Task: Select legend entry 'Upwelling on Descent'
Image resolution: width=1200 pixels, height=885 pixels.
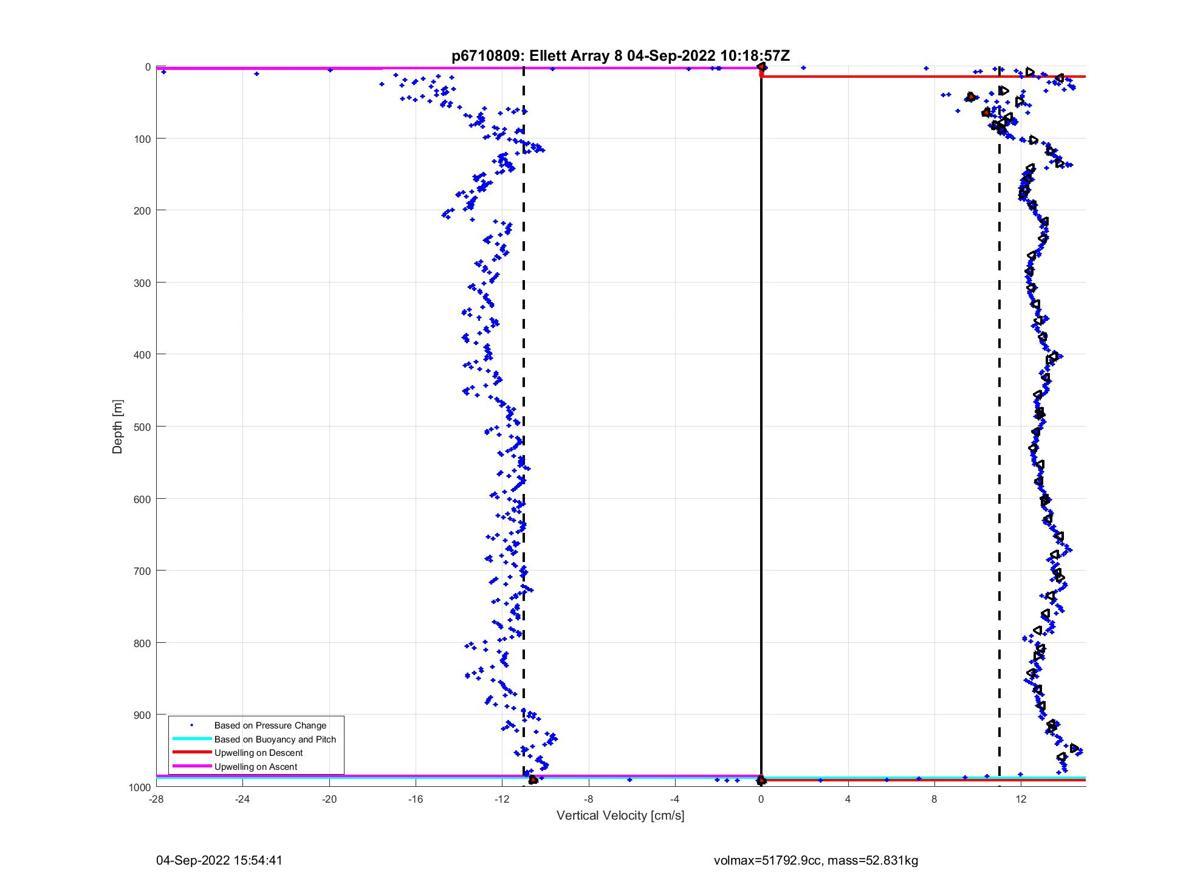Action: [x=258, y=752]
